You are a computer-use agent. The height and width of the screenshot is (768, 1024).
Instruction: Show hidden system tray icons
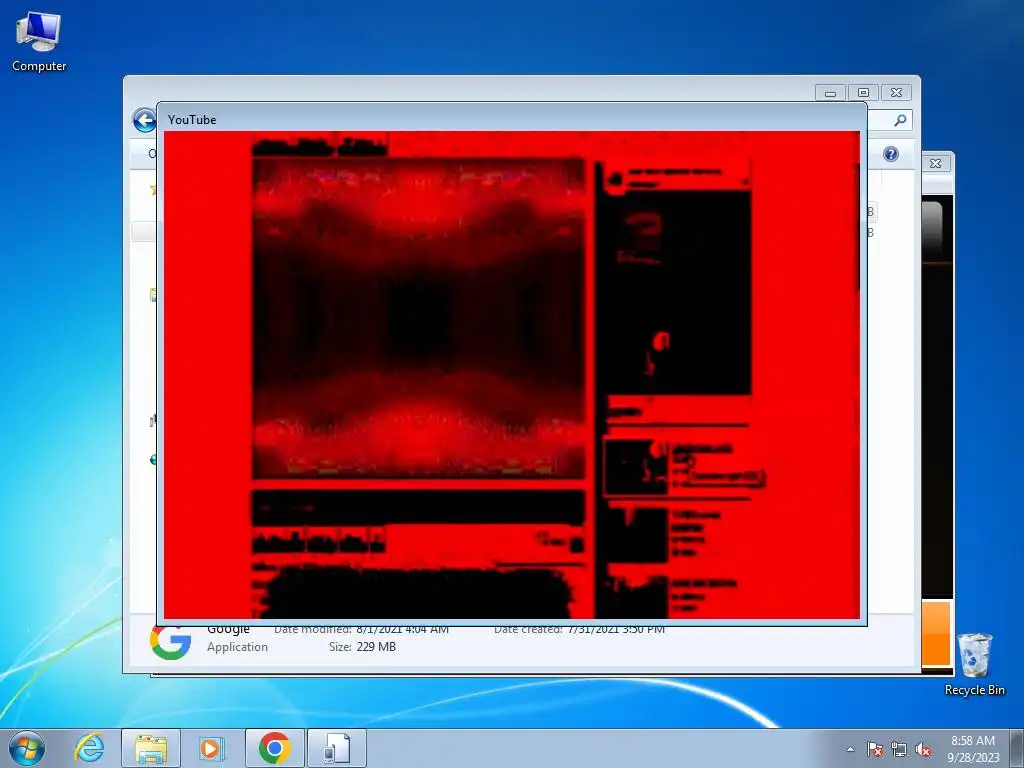[x=850, y=749]
